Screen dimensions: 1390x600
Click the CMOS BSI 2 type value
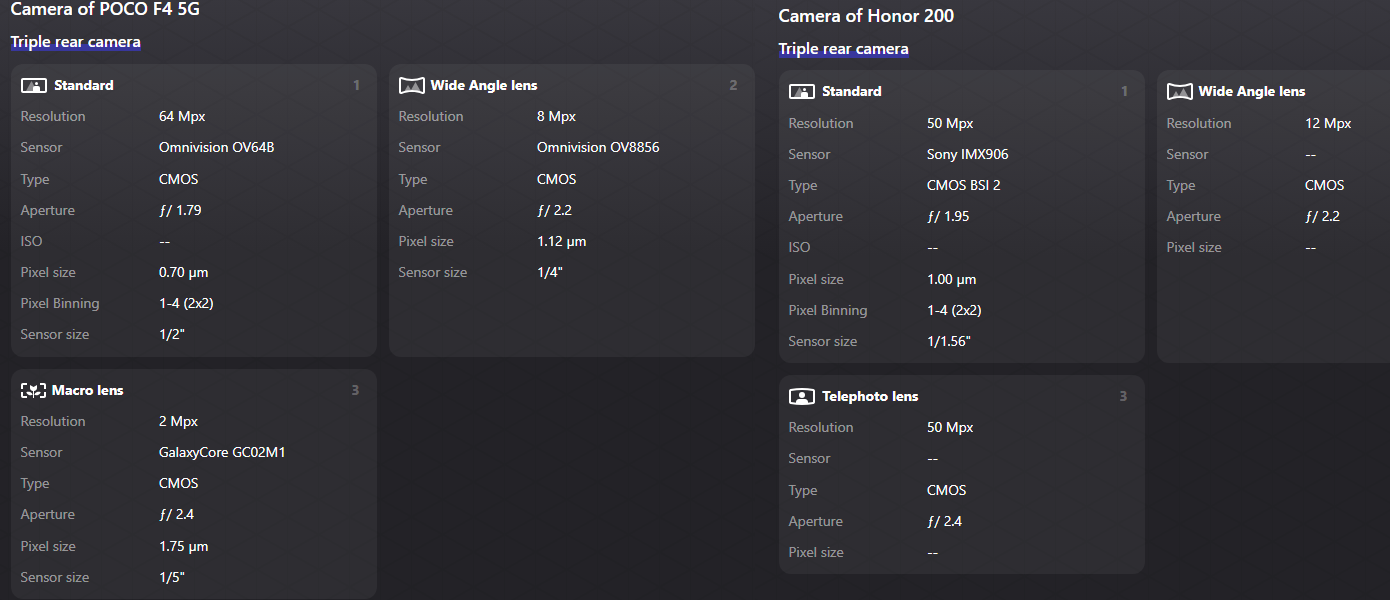pos(963,186)
